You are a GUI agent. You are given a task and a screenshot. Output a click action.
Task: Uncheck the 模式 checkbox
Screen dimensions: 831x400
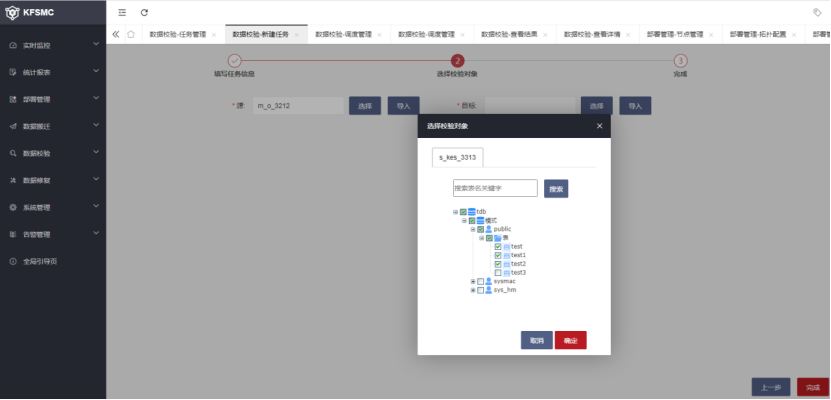tap(472, 220)
